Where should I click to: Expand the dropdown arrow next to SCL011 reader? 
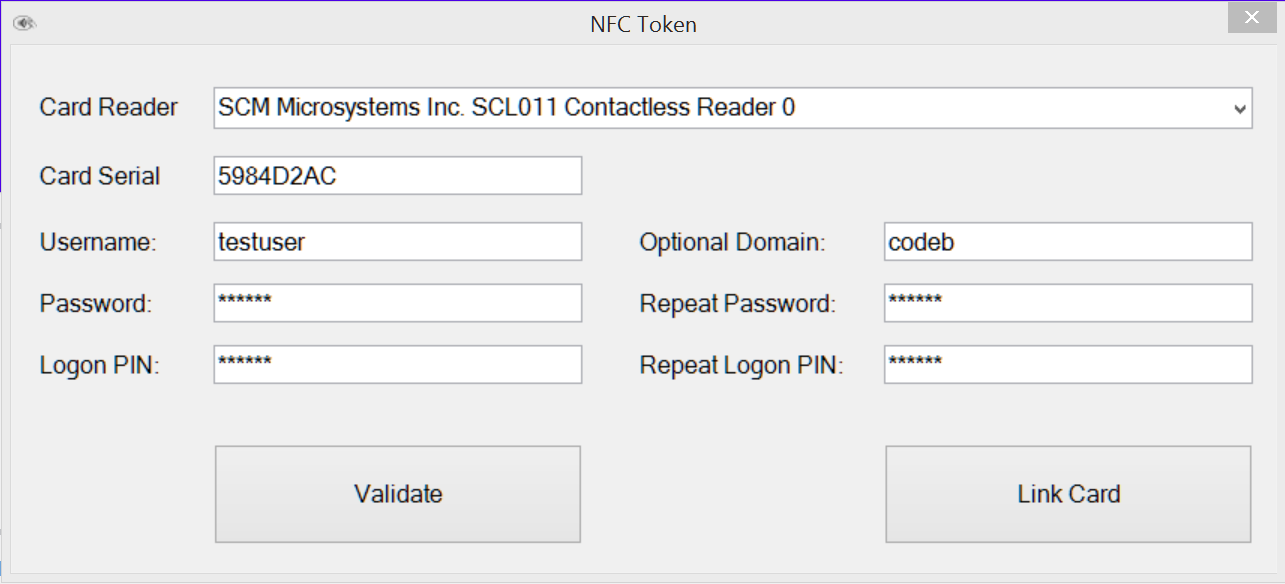pyautogui.click(x=1239, y=107)
